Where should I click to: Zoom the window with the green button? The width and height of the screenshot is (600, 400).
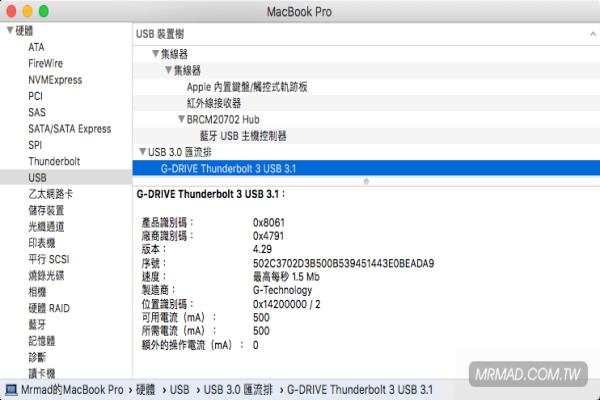pos(44,11)
